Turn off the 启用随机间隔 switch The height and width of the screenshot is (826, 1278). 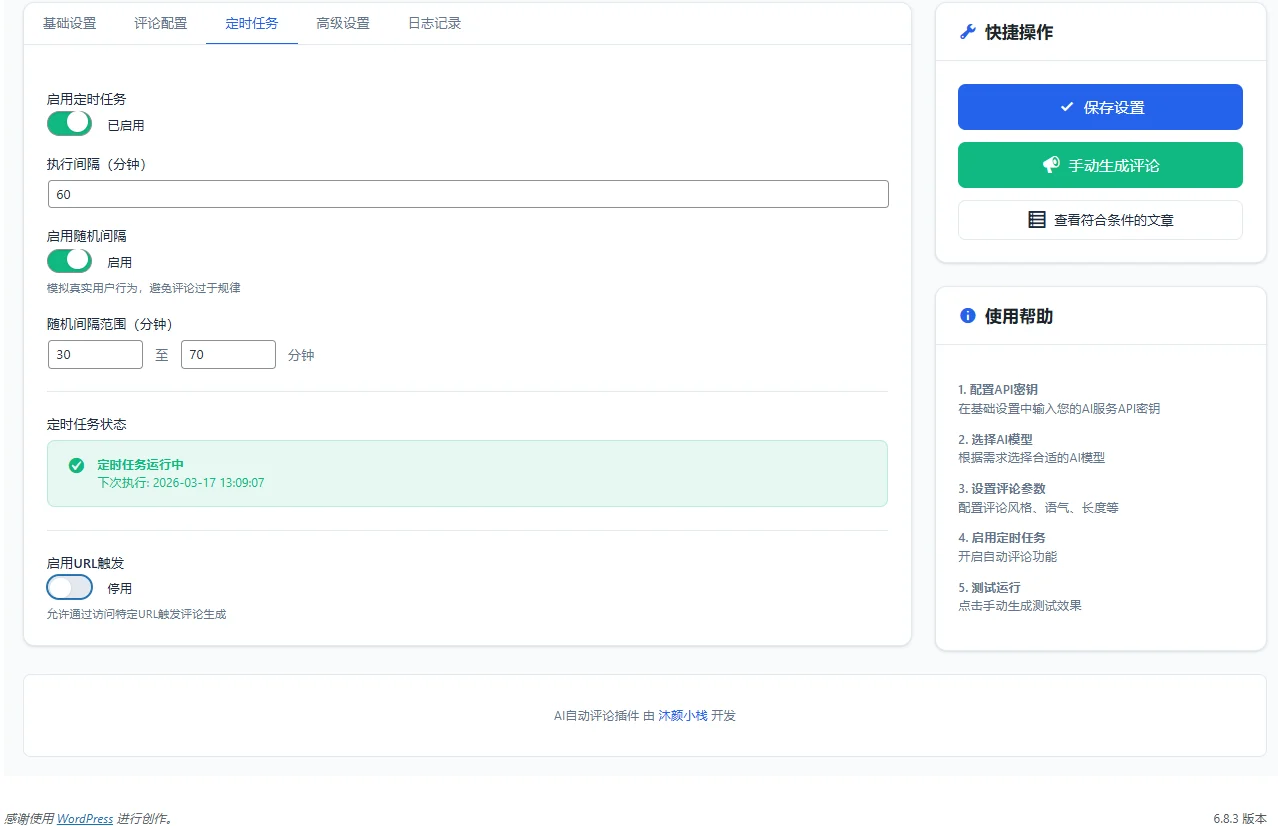(69, 261)
